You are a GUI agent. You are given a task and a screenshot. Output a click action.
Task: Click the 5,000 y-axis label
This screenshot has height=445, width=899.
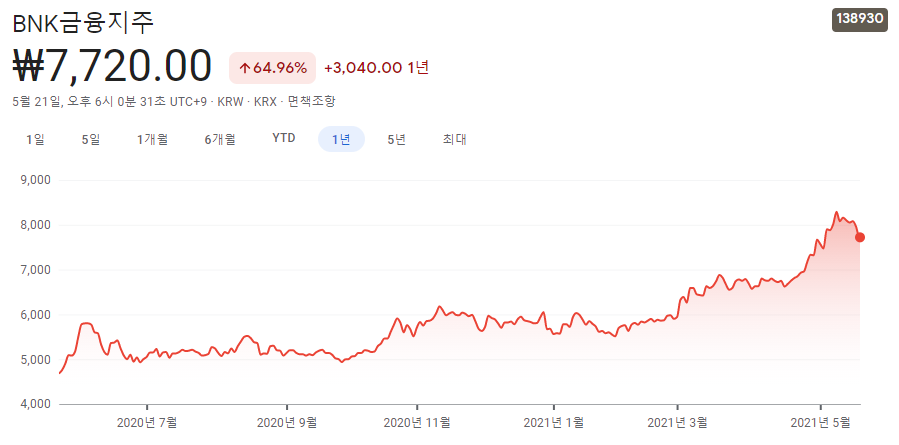point(38,360)
